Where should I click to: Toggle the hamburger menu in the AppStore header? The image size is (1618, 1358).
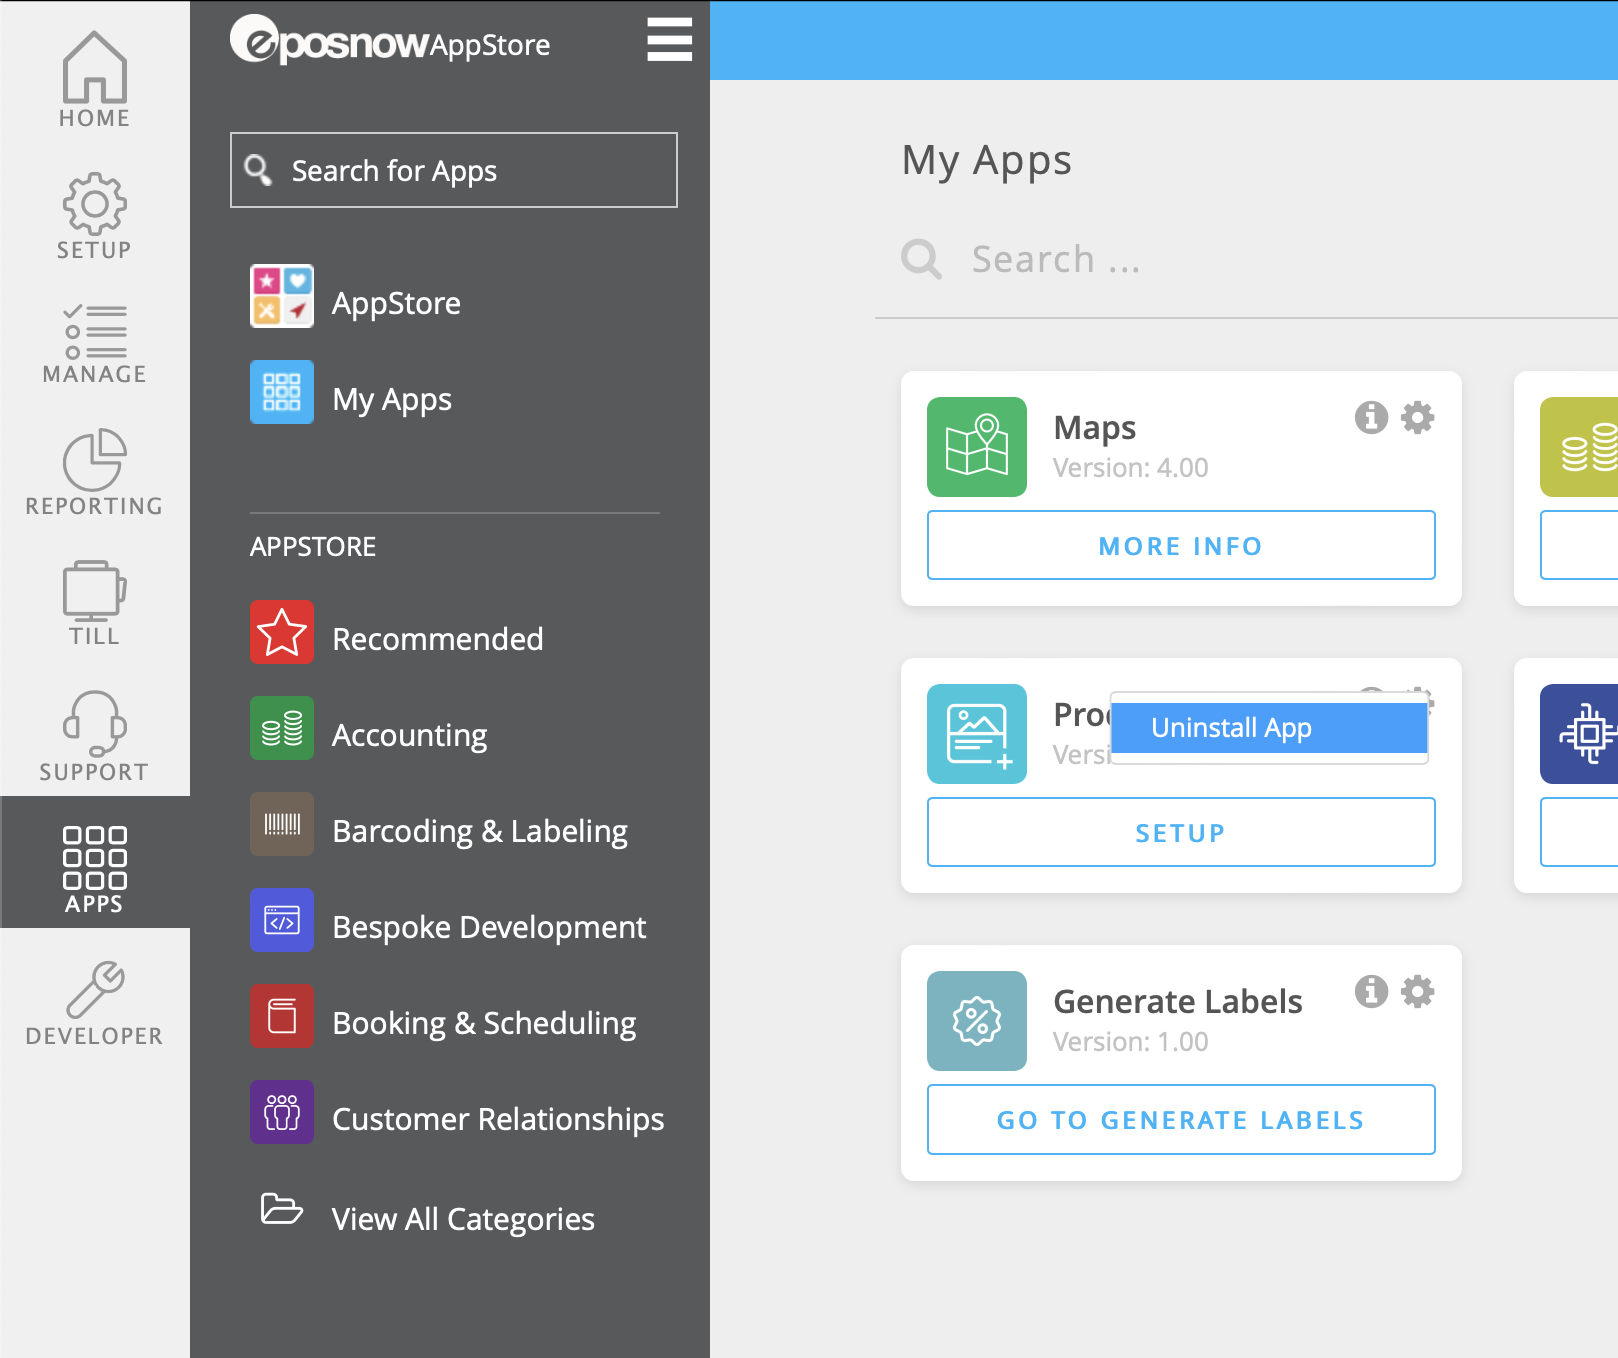click(669, 40)
